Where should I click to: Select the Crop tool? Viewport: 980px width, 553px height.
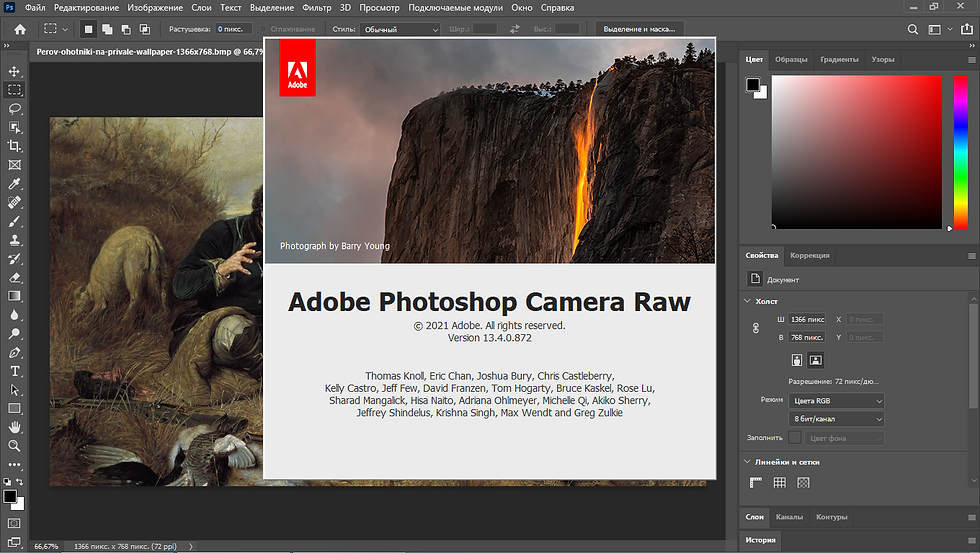[14, 146]
